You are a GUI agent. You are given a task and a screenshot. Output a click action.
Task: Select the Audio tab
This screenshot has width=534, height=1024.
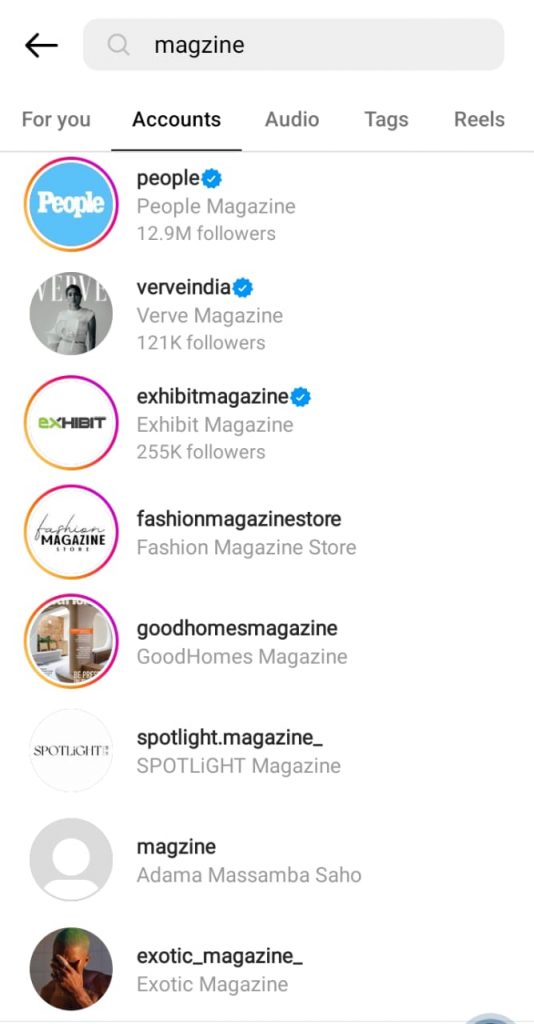click(x=292, y=120)
